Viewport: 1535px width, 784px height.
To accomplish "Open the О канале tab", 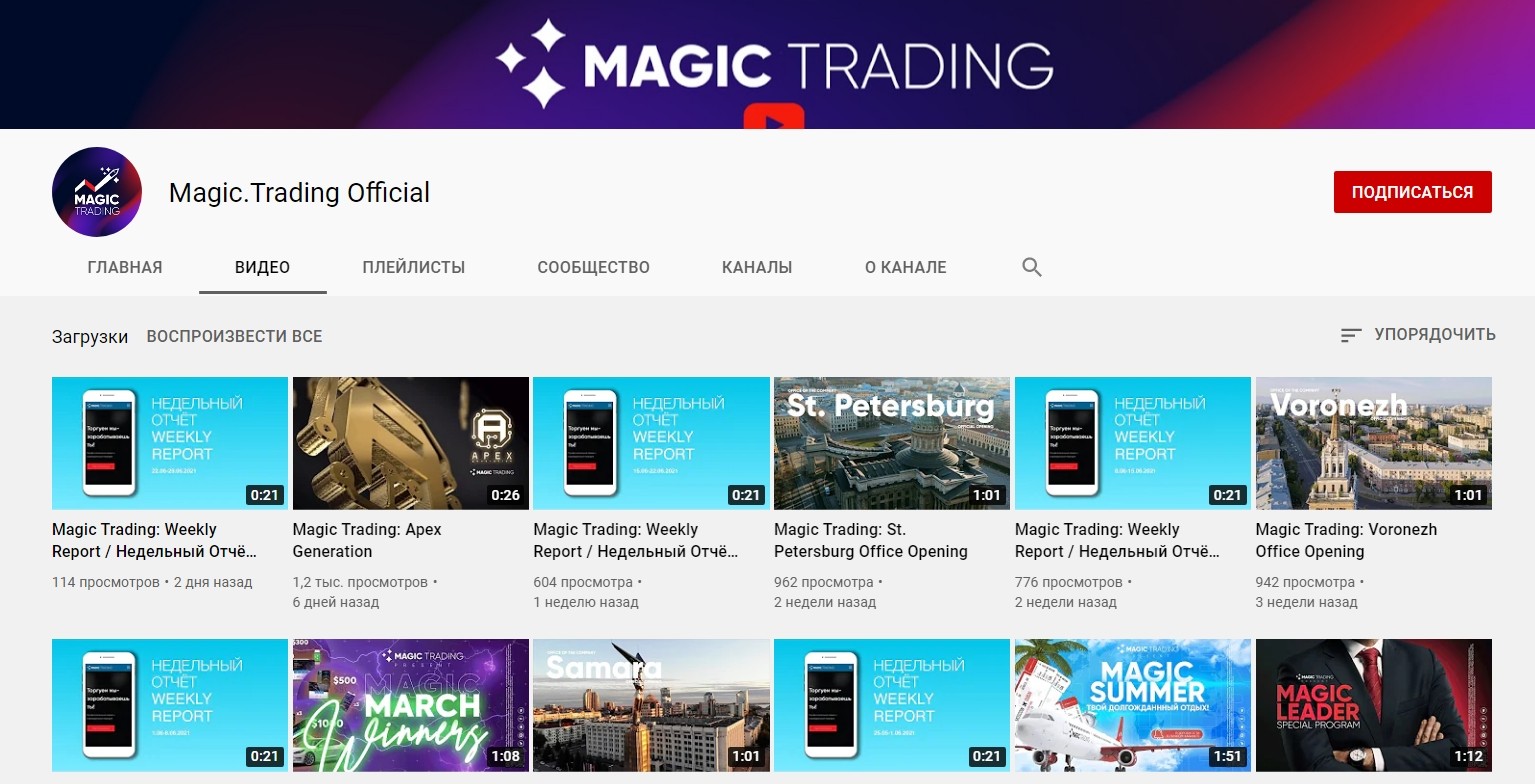I will click(x=906, y=267).
